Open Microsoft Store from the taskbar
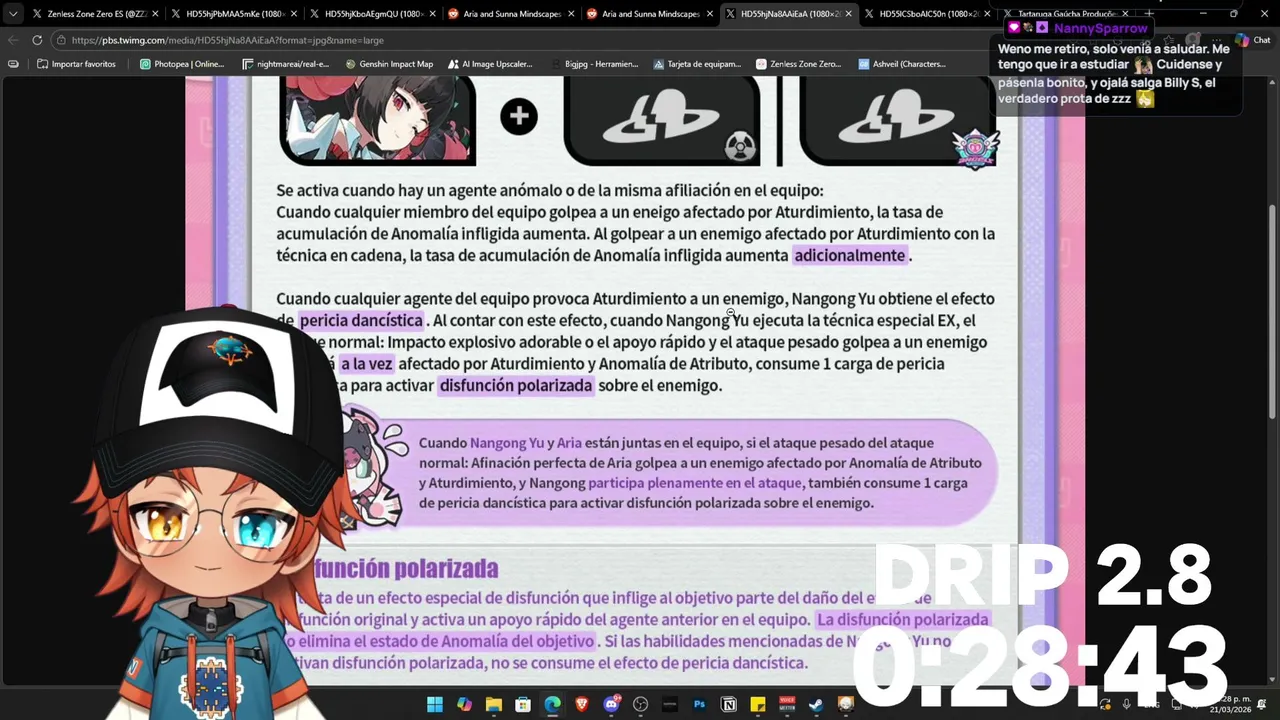Screen dimensions: 1280x720 [523, 704]
